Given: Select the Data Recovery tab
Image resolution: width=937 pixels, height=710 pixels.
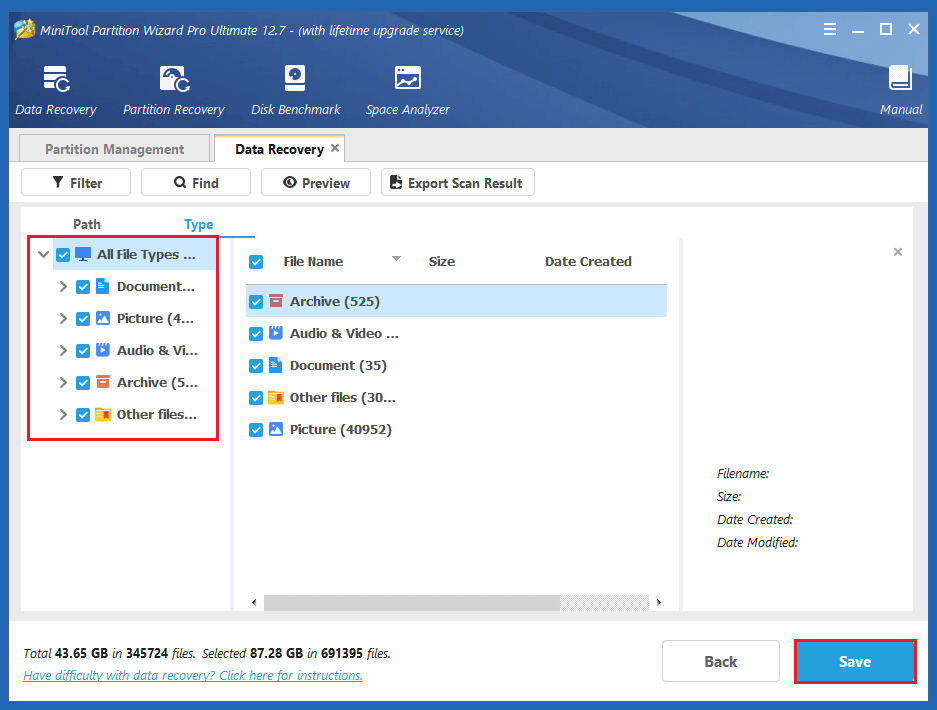Looking at the screenshot, I should pos(279,149).
